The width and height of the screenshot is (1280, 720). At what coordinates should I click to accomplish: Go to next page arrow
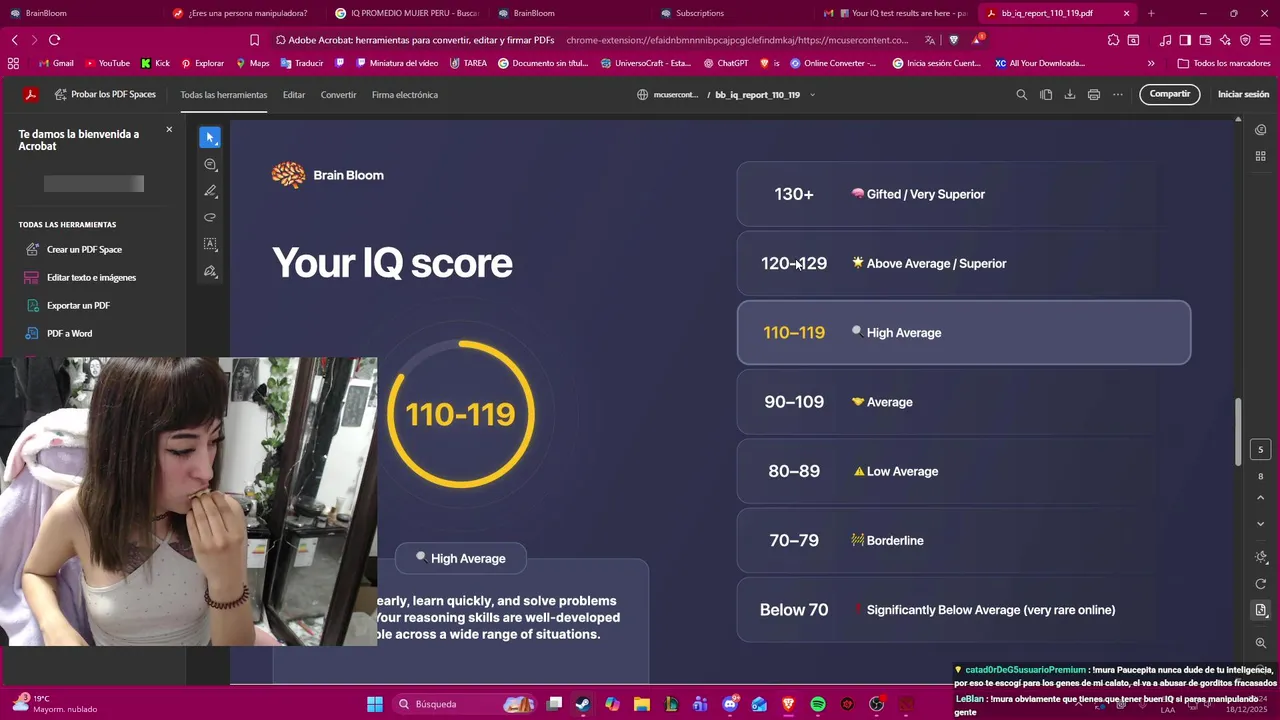point(1260,524)
